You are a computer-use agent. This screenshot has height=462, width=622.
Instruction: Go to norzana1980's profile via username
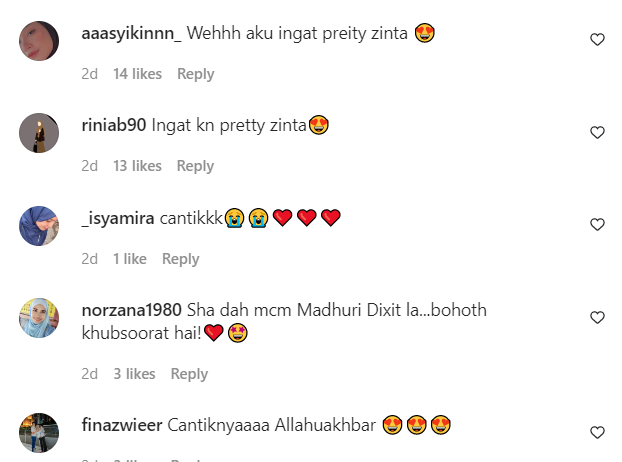click(131, 310)
